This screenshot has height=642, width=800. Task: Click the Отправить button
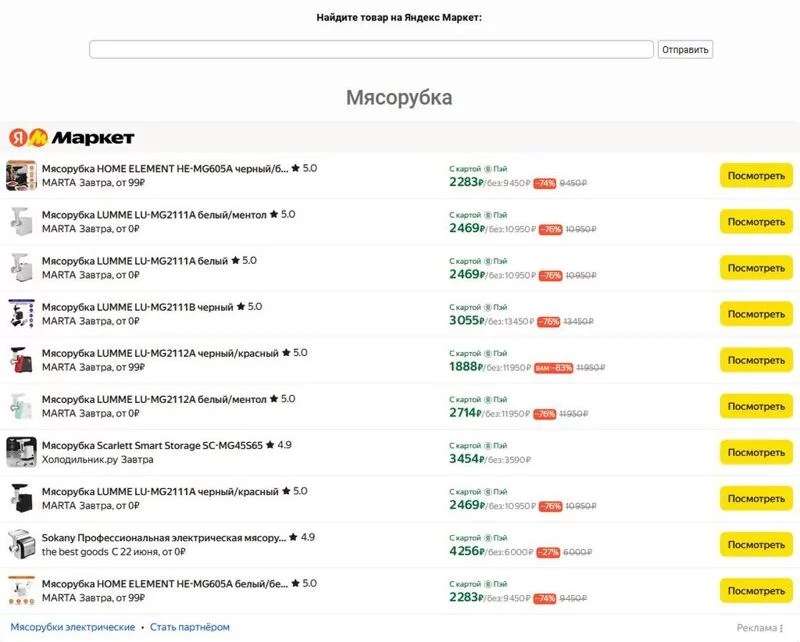tap(685, 50)
